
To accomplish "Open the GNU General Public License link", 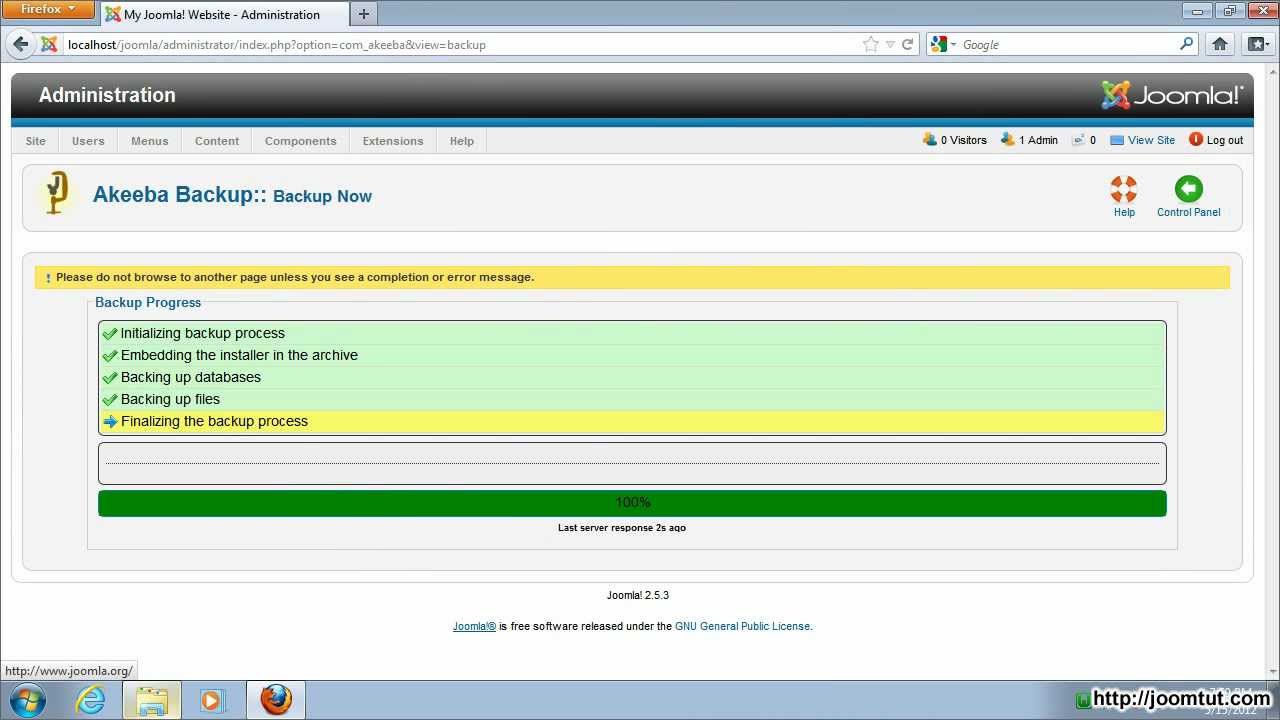I will (742, 626).
